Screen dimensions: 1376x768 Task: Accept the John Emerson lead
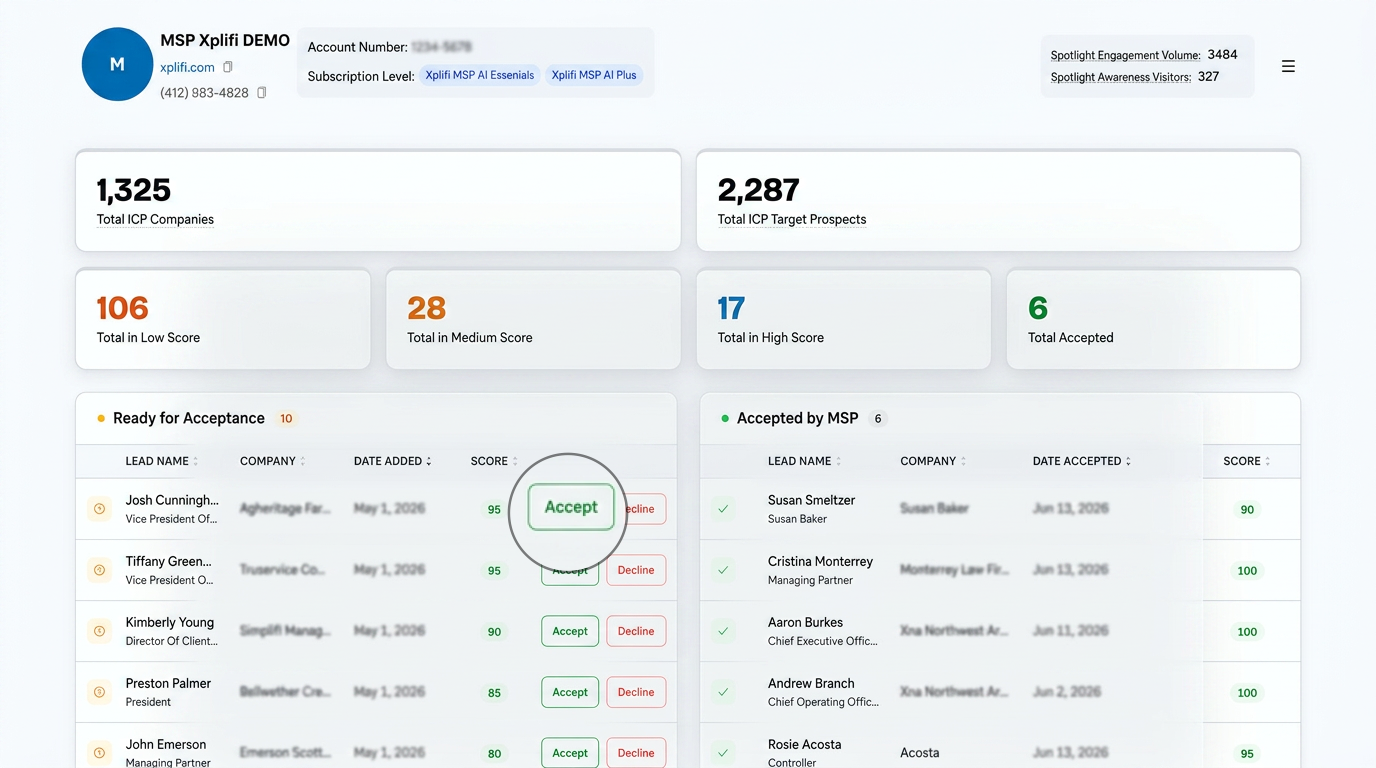(x=570, y=753)
